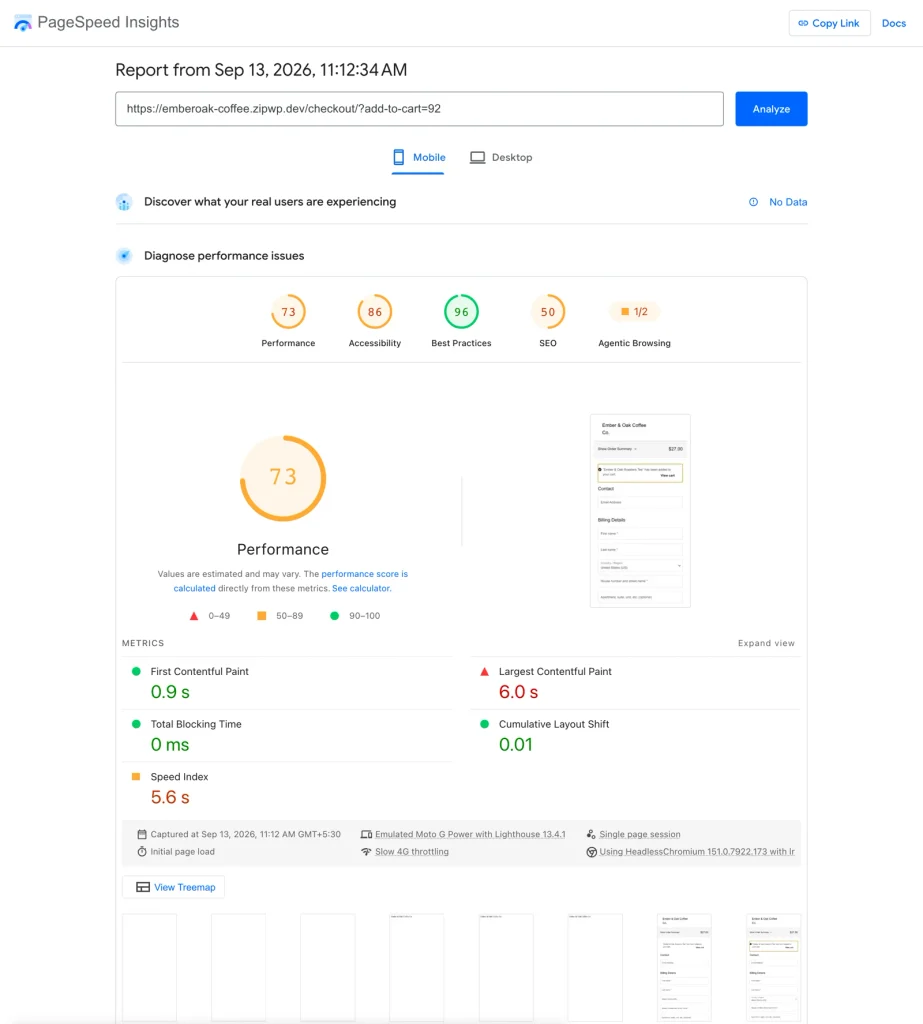The image size is (923, 1024).
Task: Click the device icon beside Emulated Moto G Power
Action: click(366, 834)
